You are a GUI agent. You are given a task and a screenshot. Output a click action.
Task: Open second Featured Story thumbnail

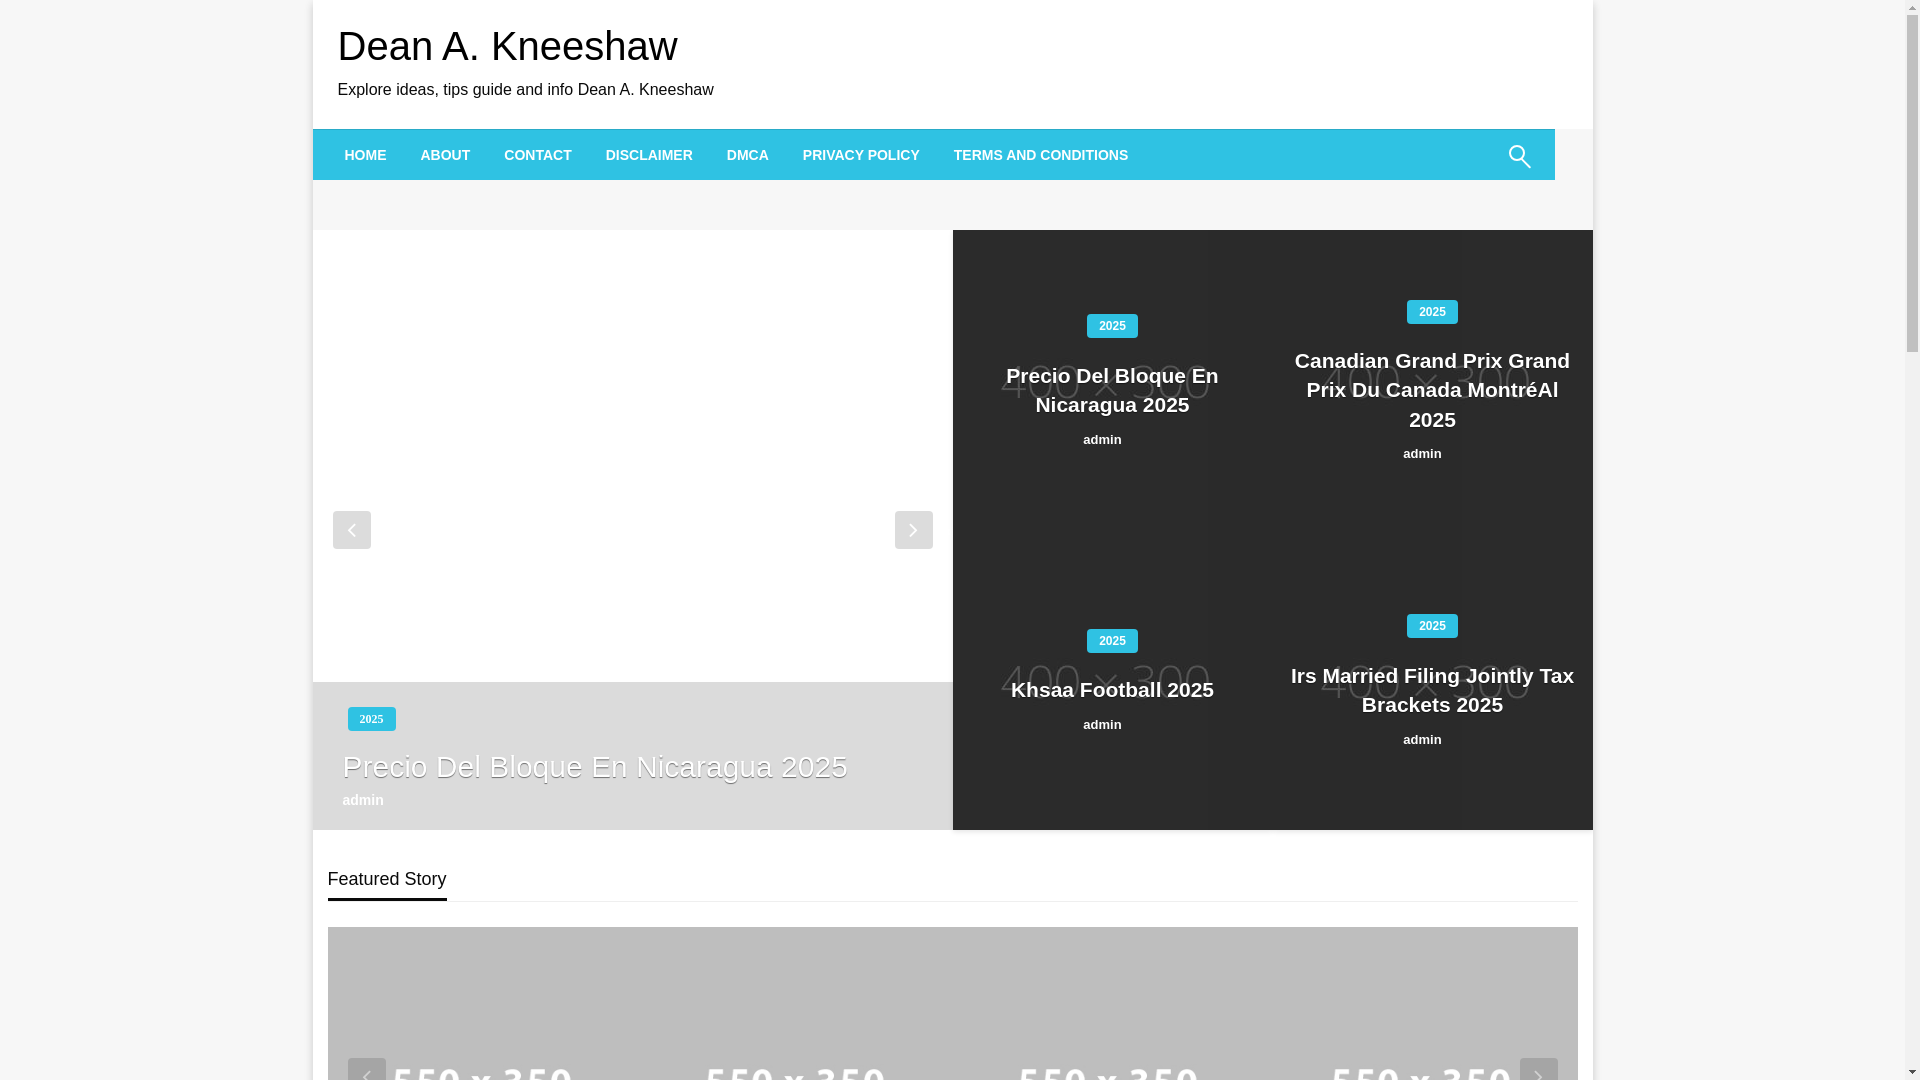pos(796,1004)
